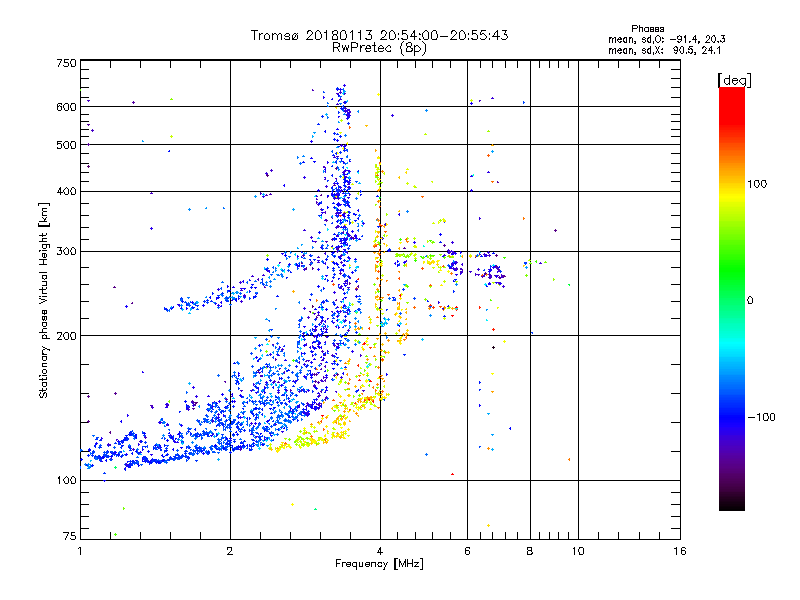Click the '1' x-axis tick label
800x600 pixels.
80,551
